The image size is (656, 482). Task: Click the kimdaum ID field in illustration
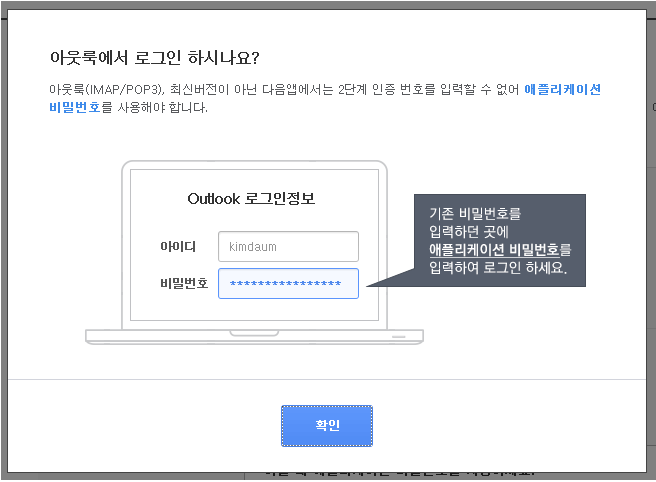pyautogui.click(x=288, y=246)
